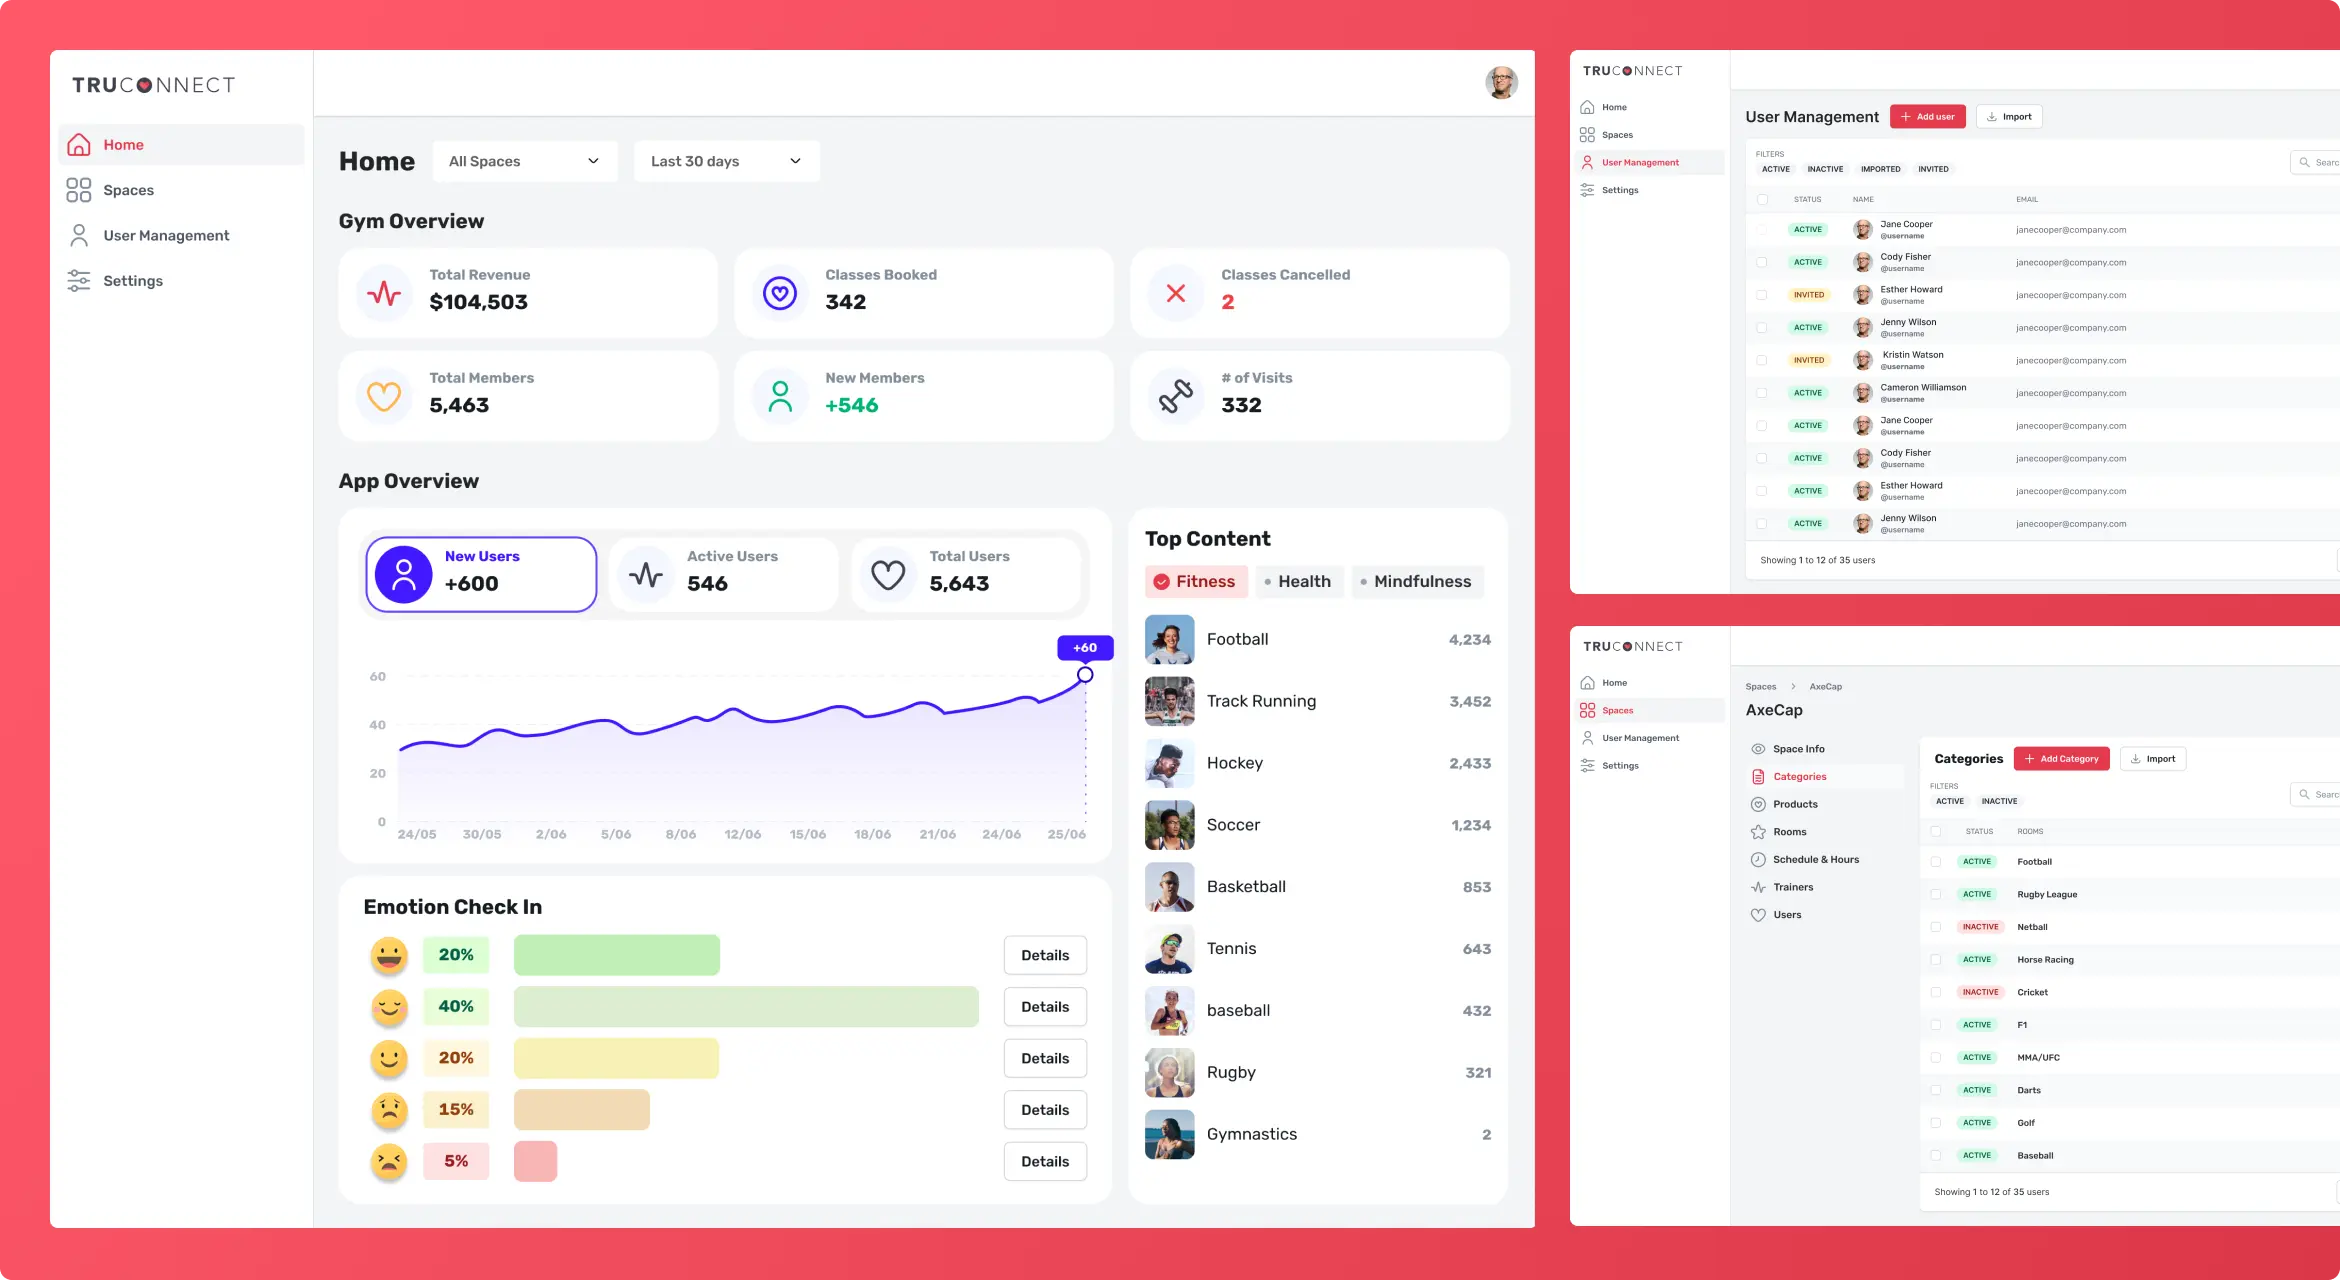Viewport: 2340px width, 1280px height.
Task: Switch to the Health content tab
Action: pyautogui.click(x=1297, y=581)
